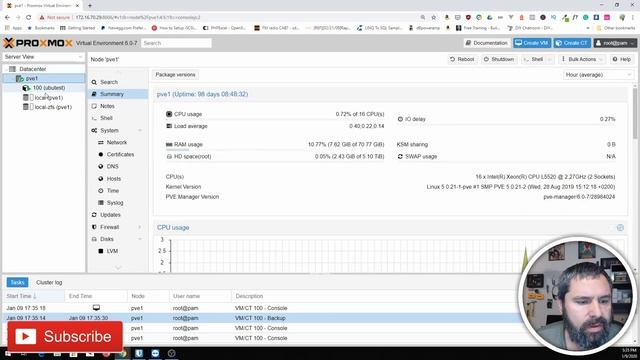Click the Proxmox logo
The image size is (640, 360).
click(x=38, y=43)
